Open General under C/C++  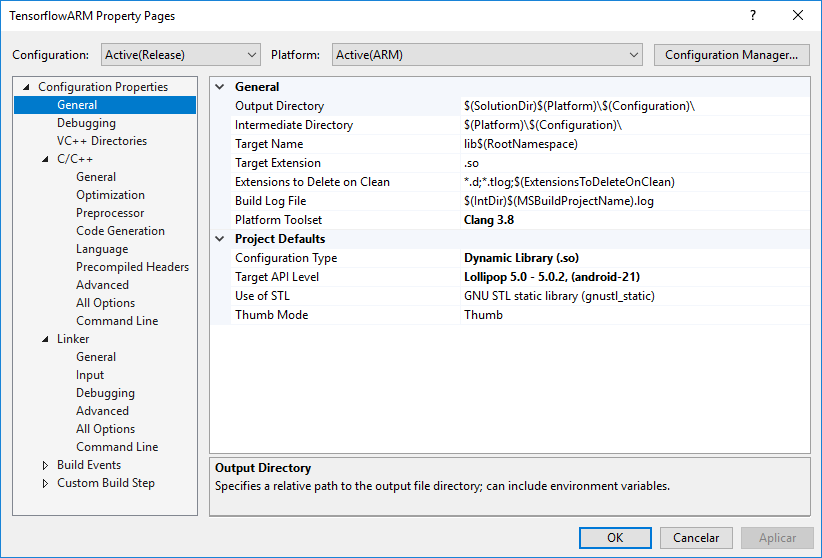coord(96,177)
